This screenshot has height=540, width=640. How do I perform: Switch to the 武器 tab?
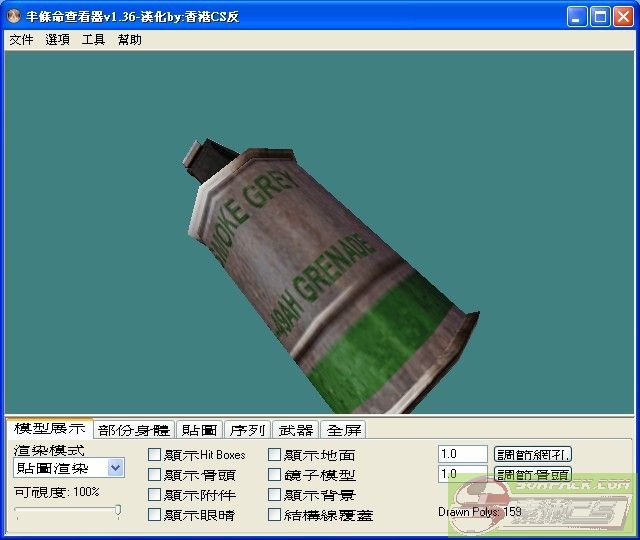(x=296, y=430)
